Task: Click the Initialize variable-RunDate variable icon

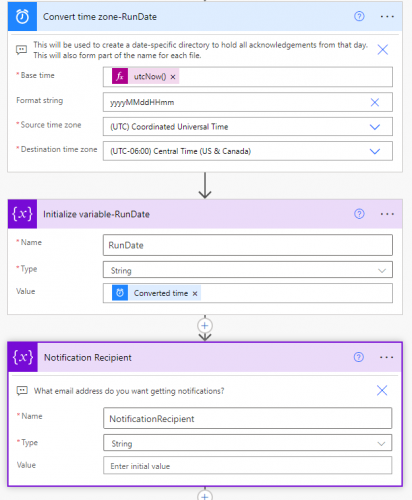Action: [22, 214]
